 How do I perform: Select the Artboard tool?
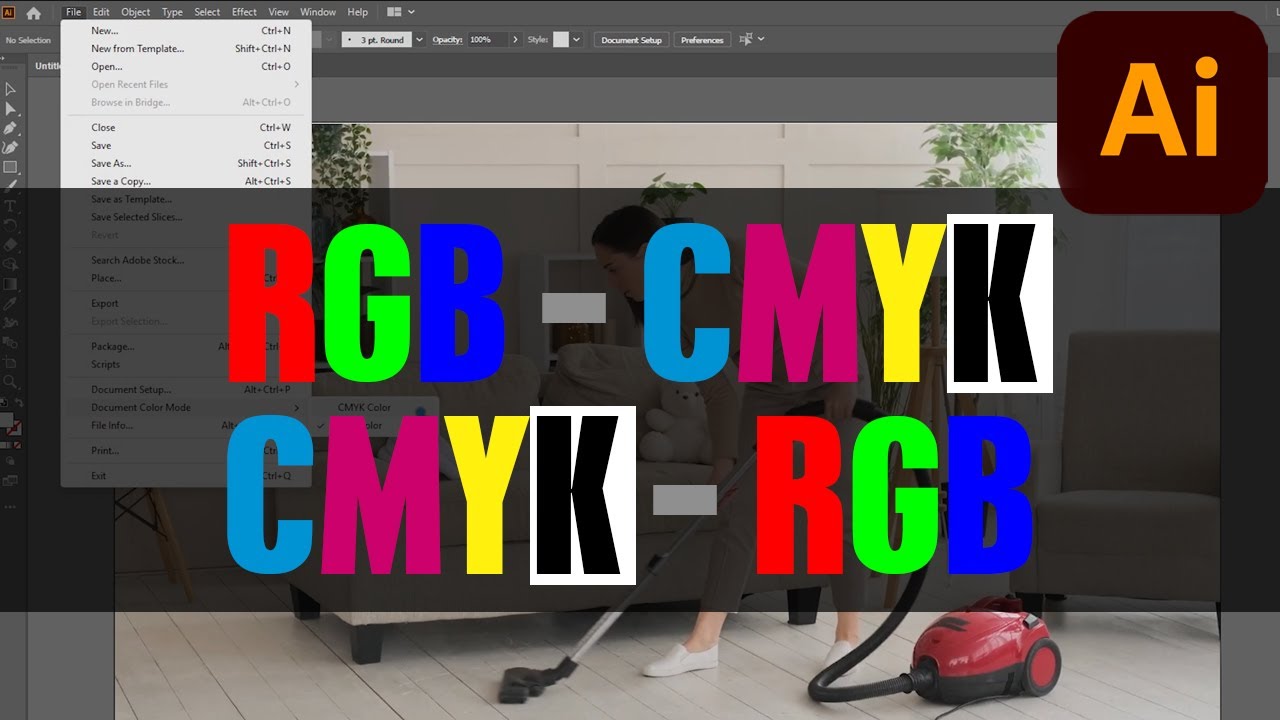pos(11,361)
